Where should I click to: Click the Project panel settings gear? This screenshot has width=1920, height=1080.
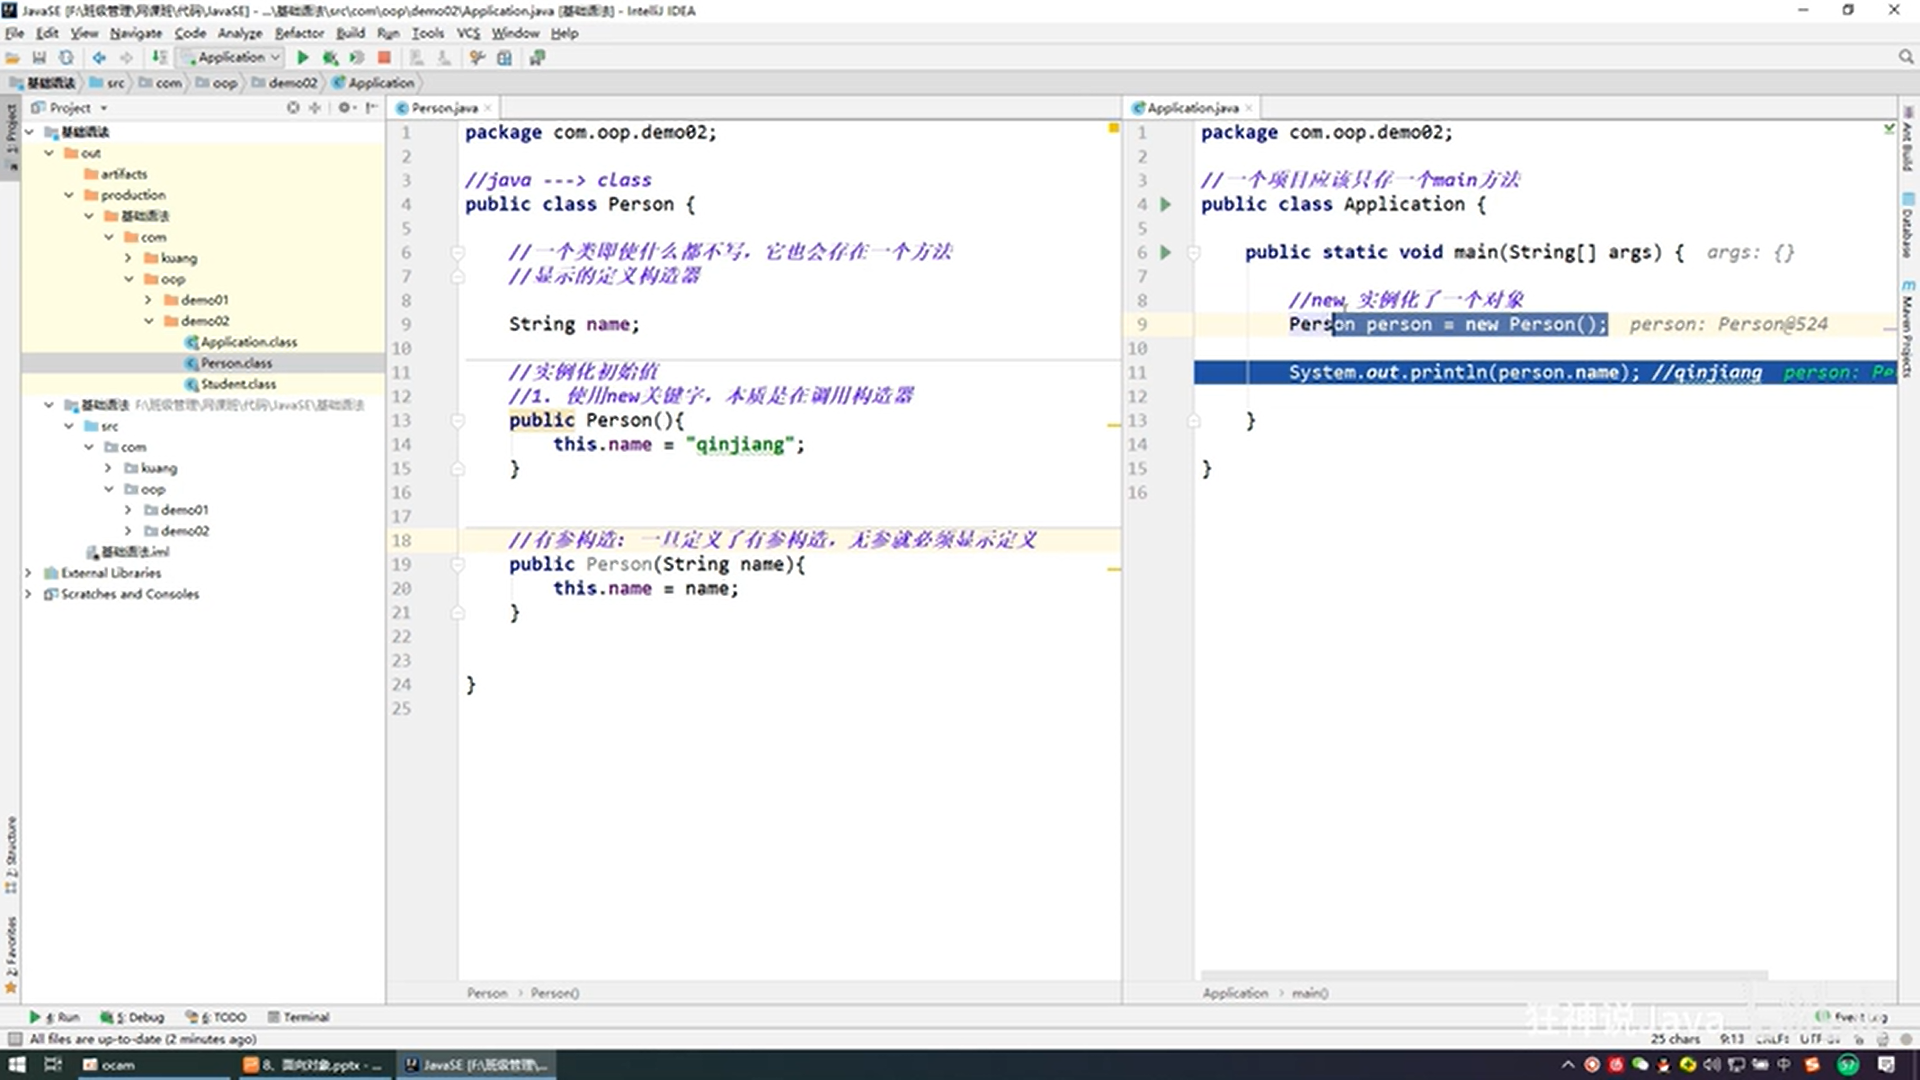coord(345,107)
